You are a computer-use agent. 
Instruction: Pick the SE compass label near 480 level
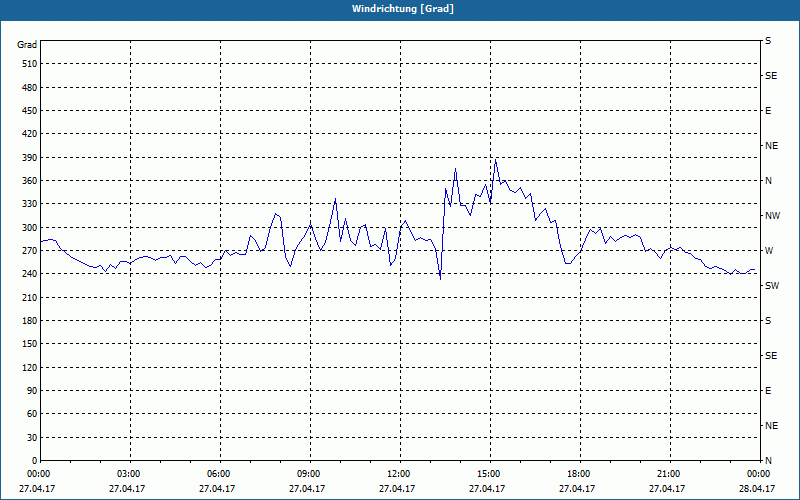coord(771,76)
